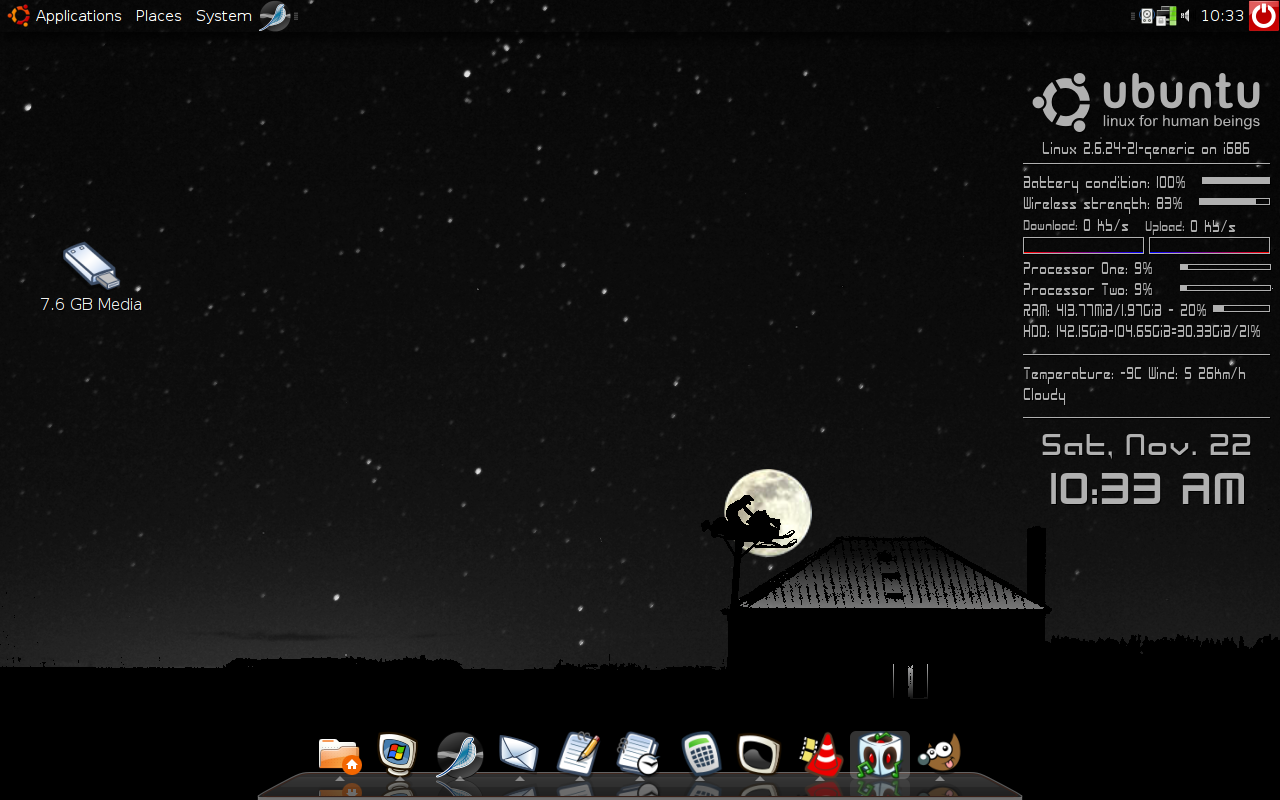Open the SeaMonkey browser in the dock

click(x=459, y=756)
